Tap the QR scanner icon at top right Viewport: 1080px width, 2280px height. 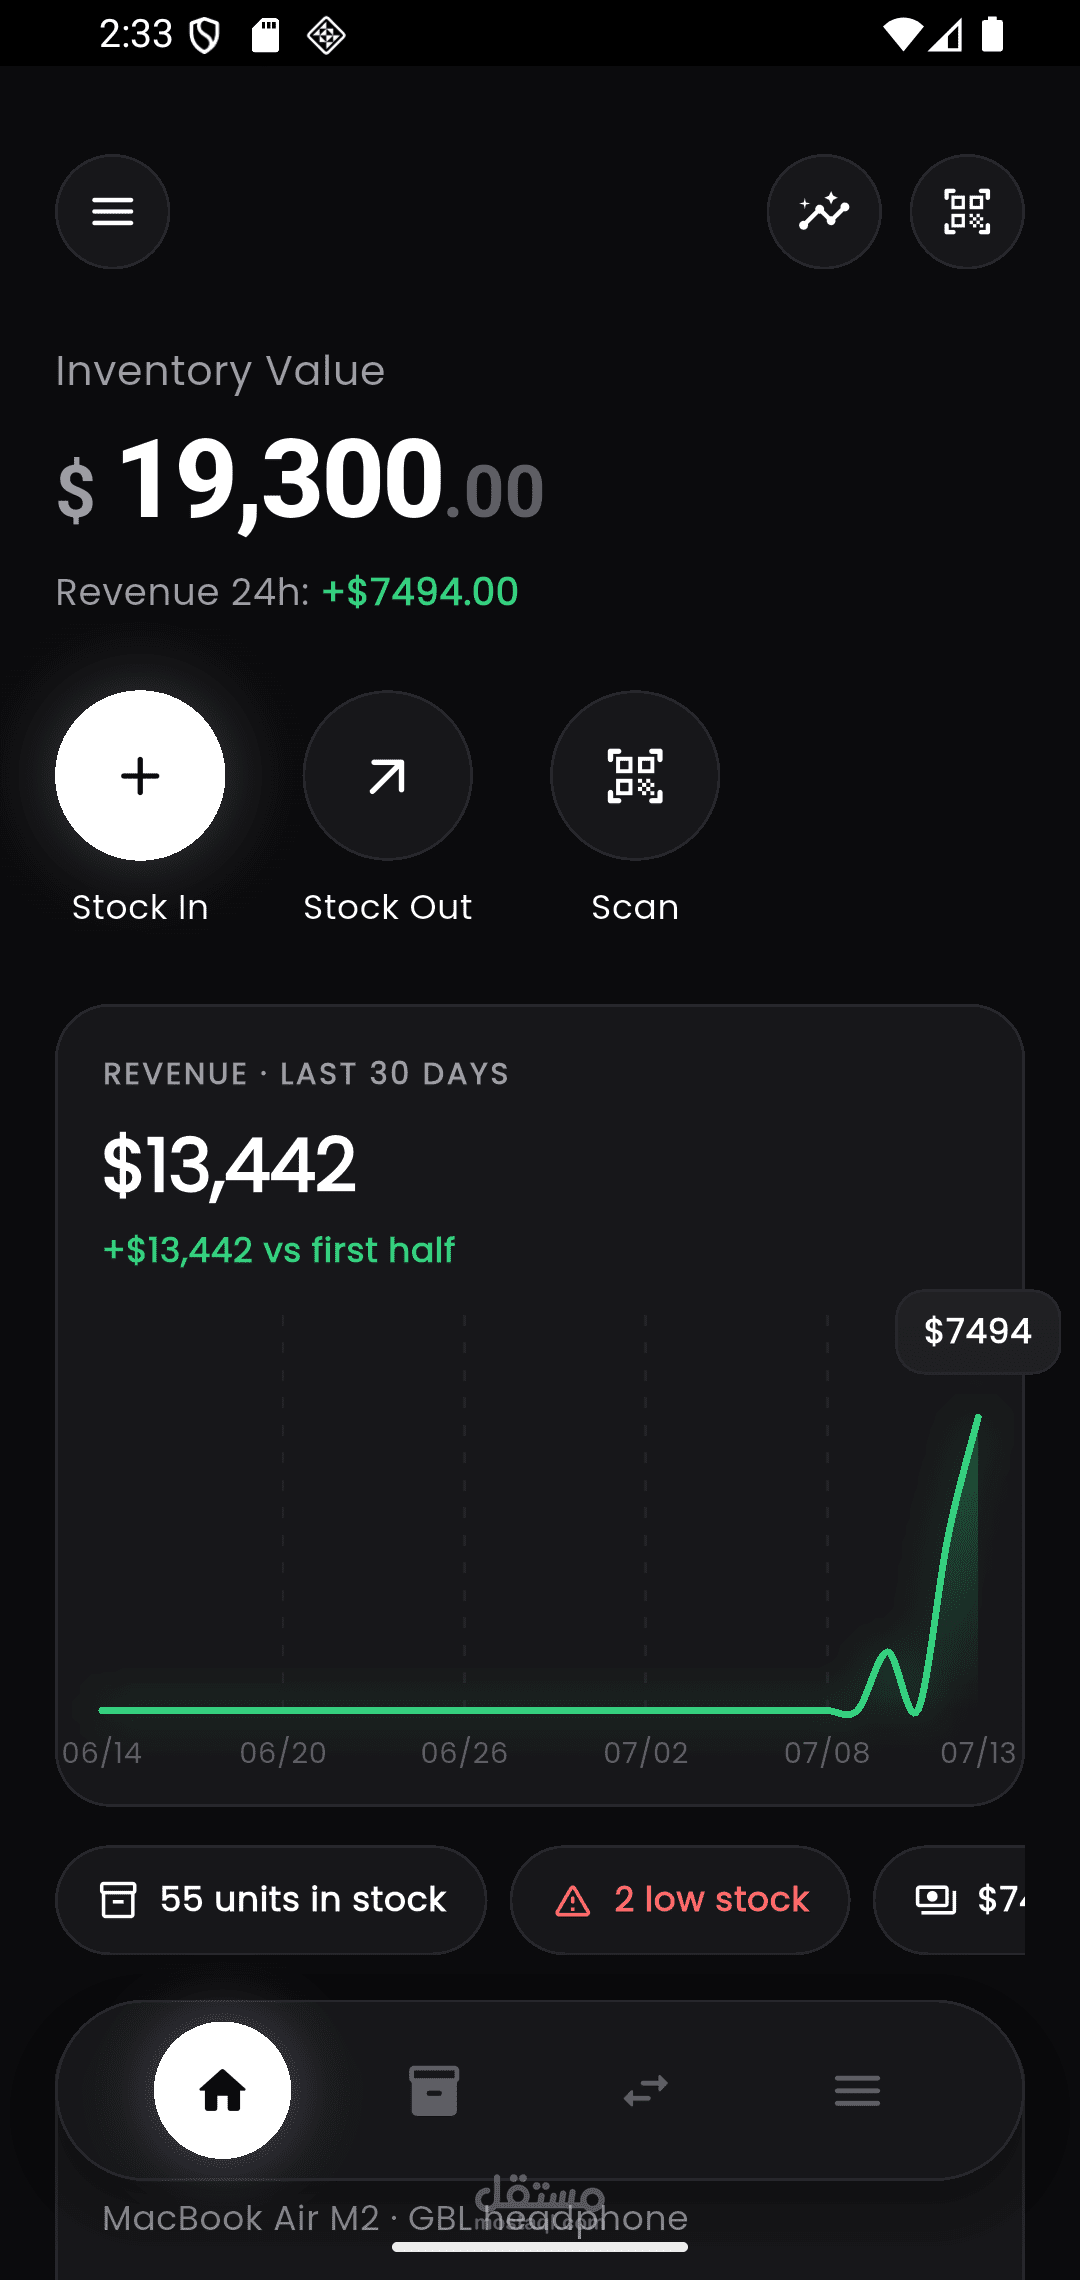coord(967,212)
